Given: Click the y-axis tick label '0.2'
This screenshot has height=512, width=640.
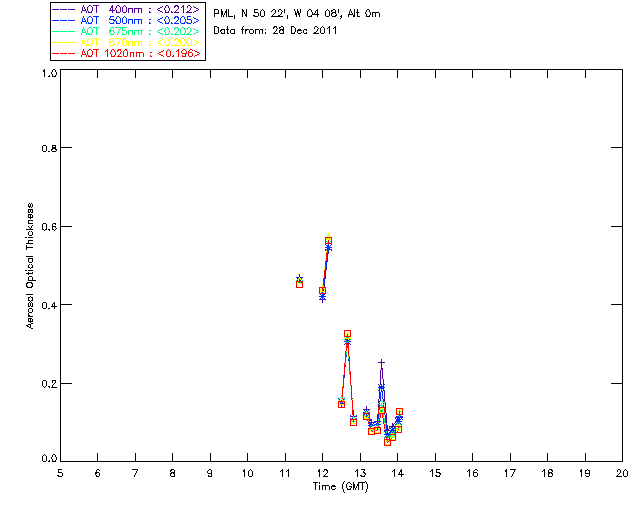Looking at the screenshot, I should point(49,384).
